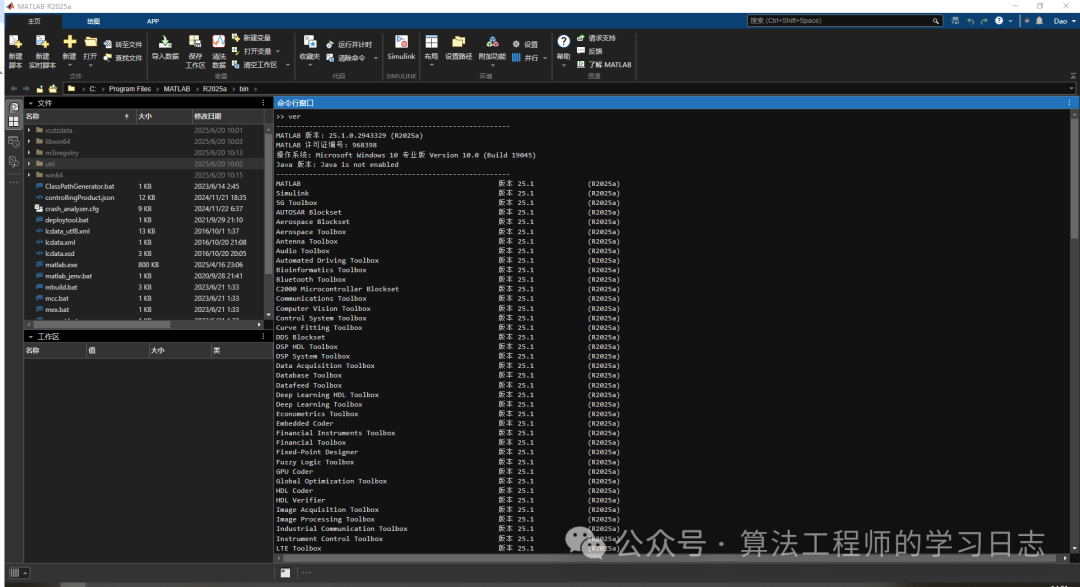Collapse the 工作区 (Workspace) panel
This screenshot has width=1080, height=587.
coord(30,337)
